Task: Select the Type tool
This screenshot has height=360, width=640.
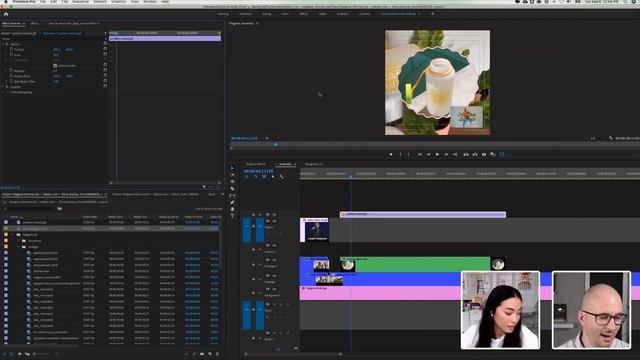Action: pyautogui.click(x=232, y=216)
